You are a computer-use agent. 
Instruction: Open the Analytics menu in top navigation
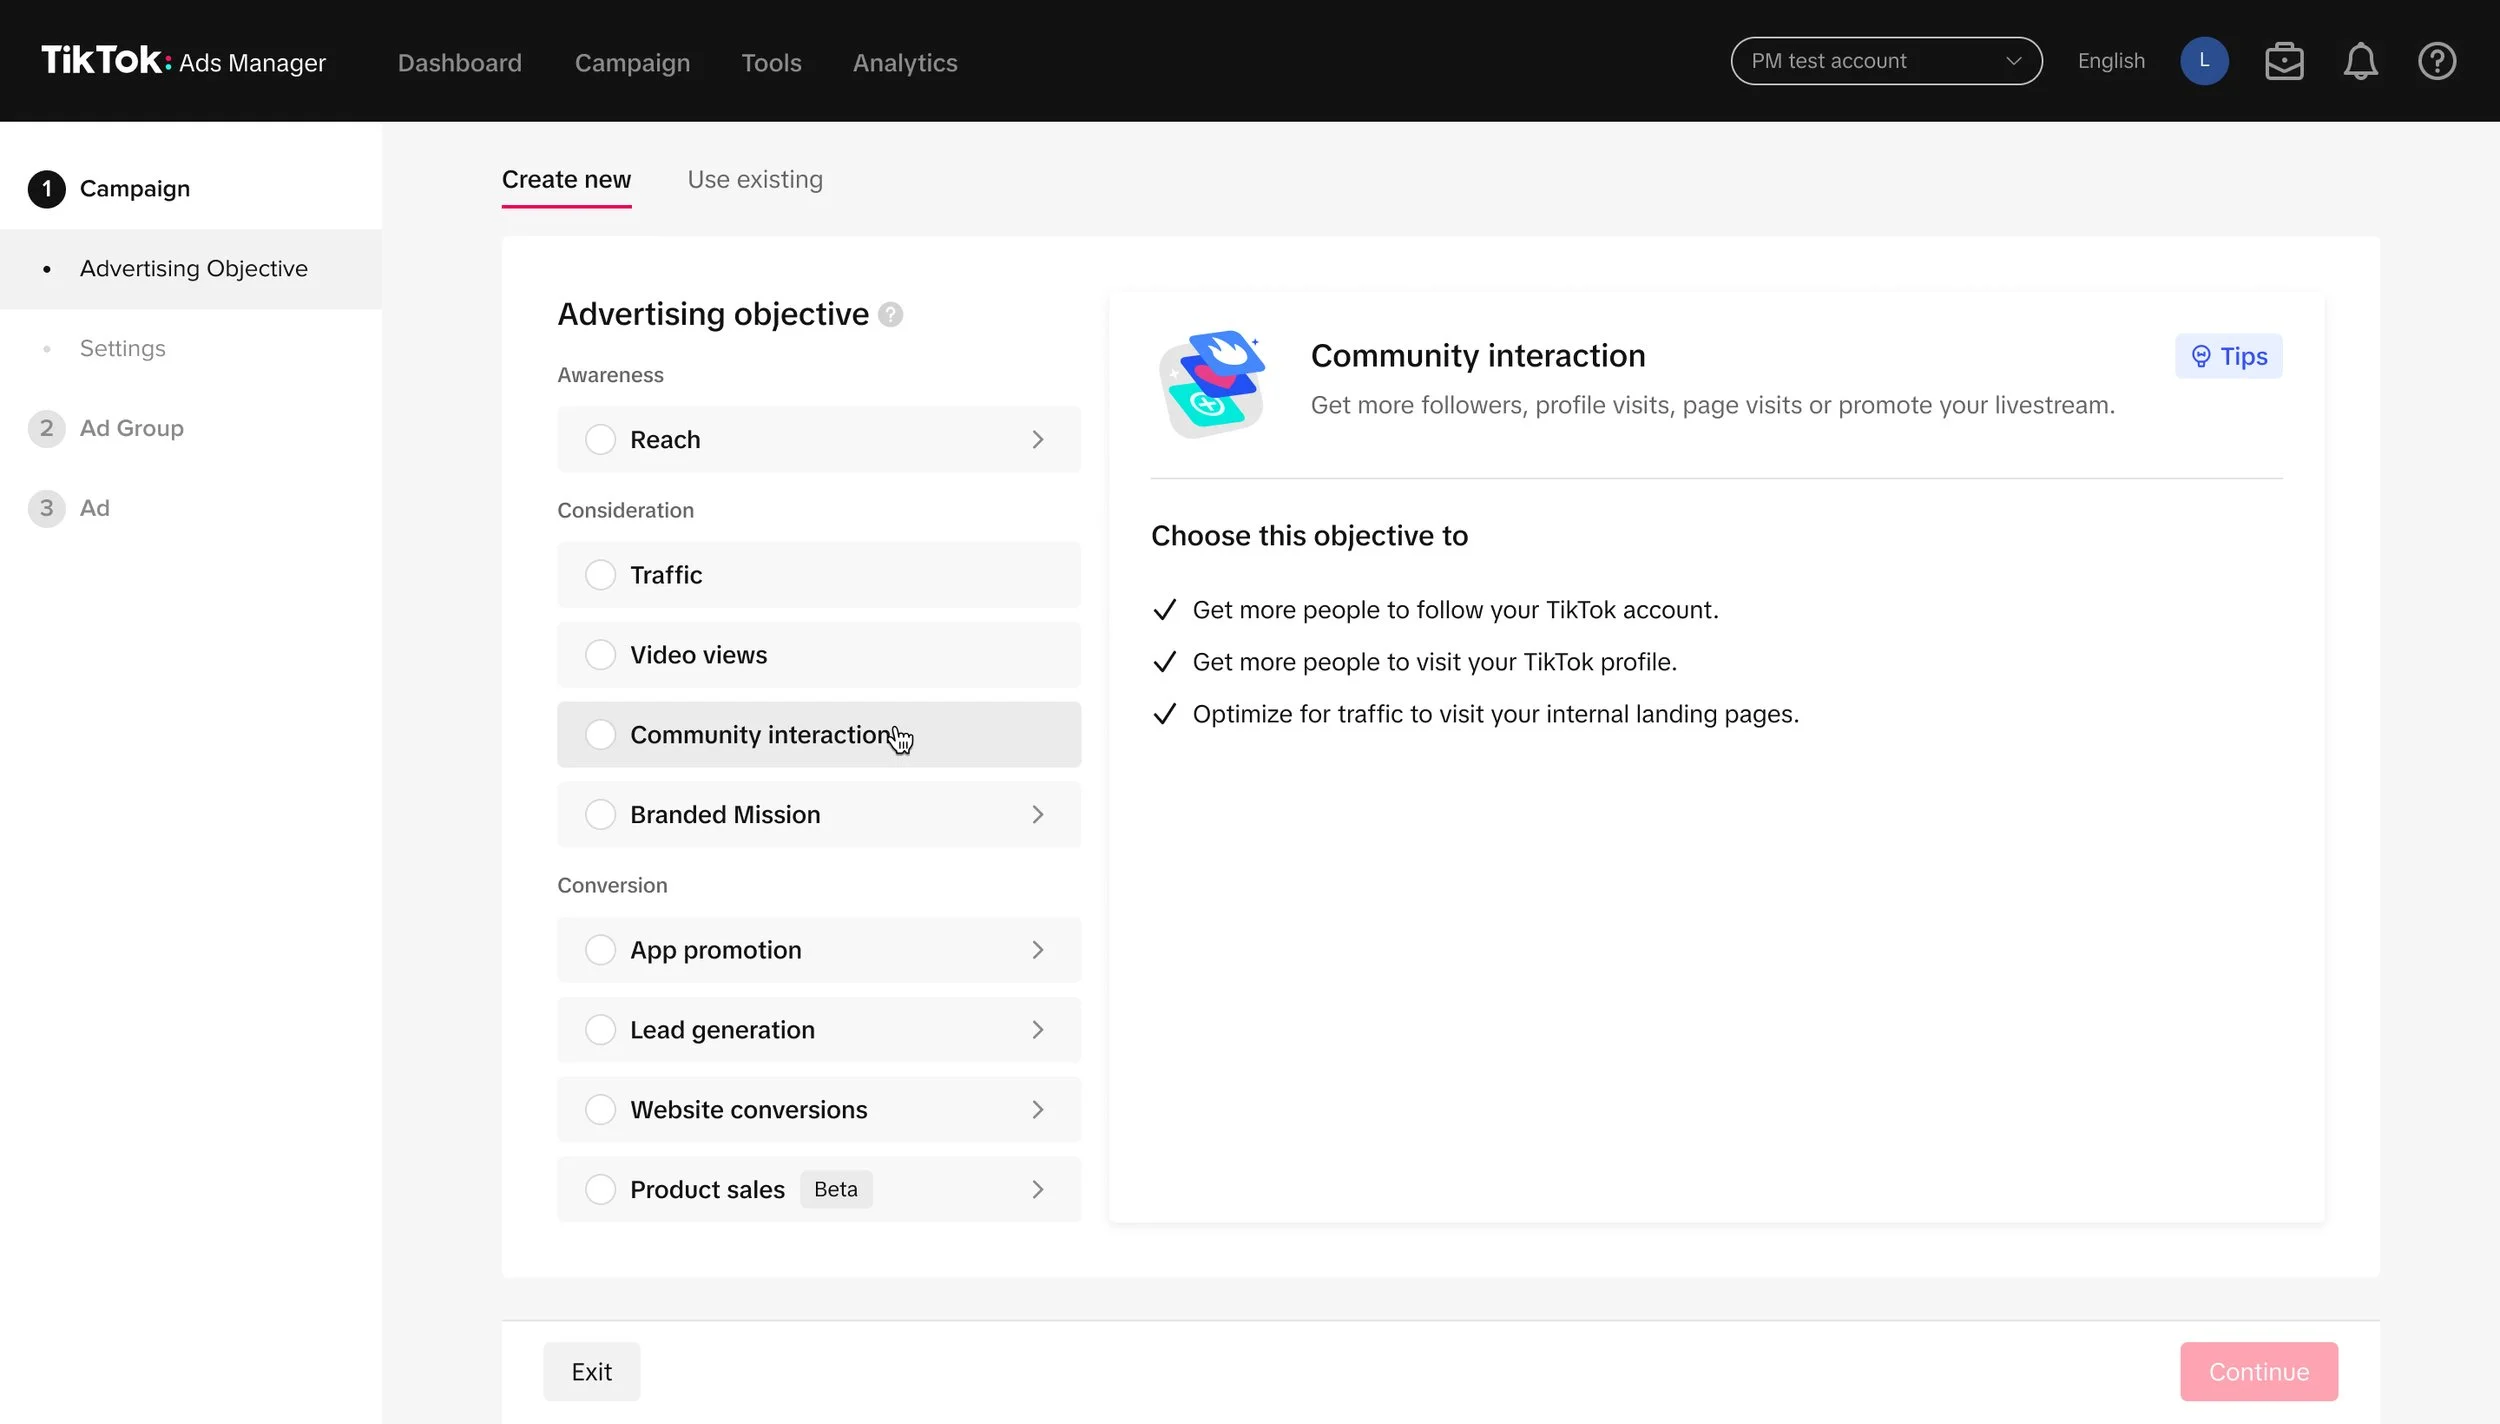(x=904, y=63)
